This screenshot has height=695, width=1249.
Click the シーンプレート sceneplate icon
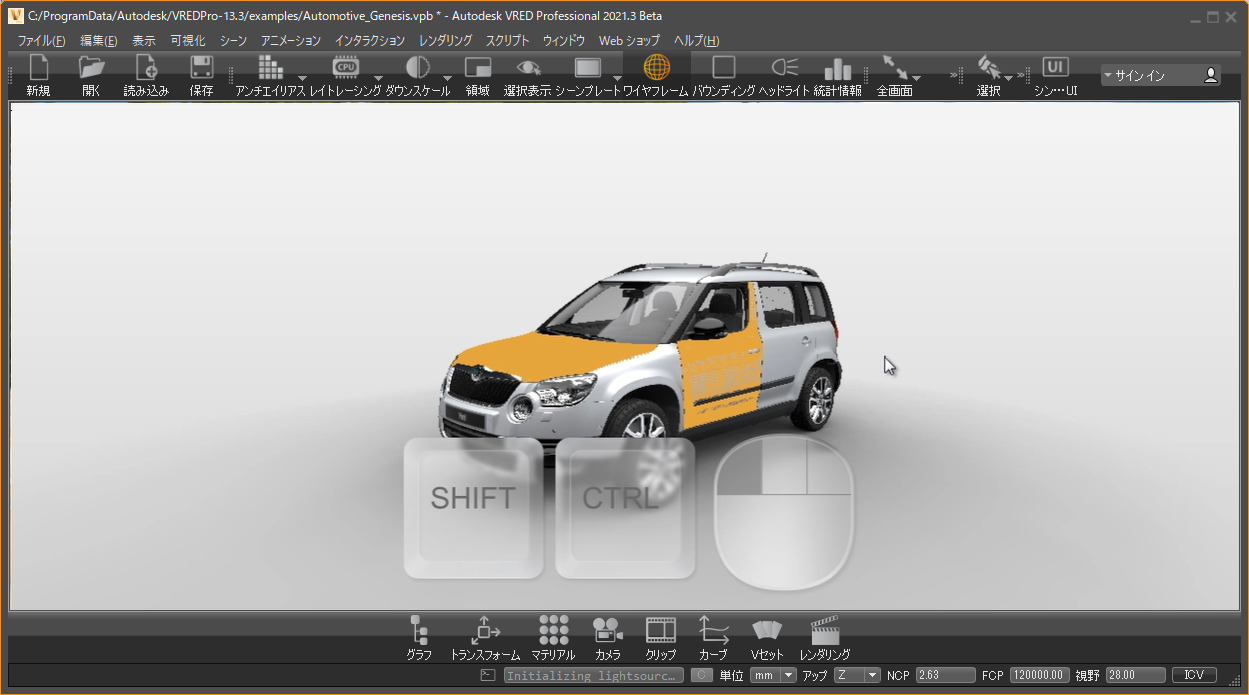coord(588,67)
